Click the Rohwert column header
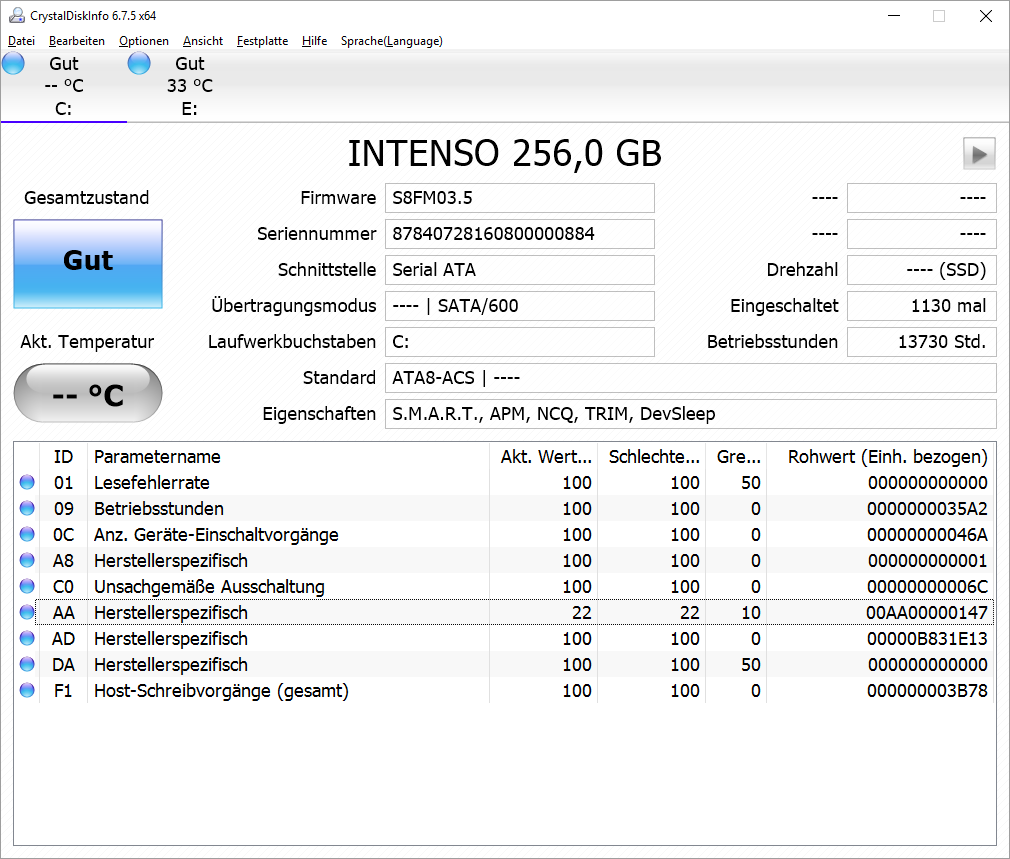 [x=881, y=457]
